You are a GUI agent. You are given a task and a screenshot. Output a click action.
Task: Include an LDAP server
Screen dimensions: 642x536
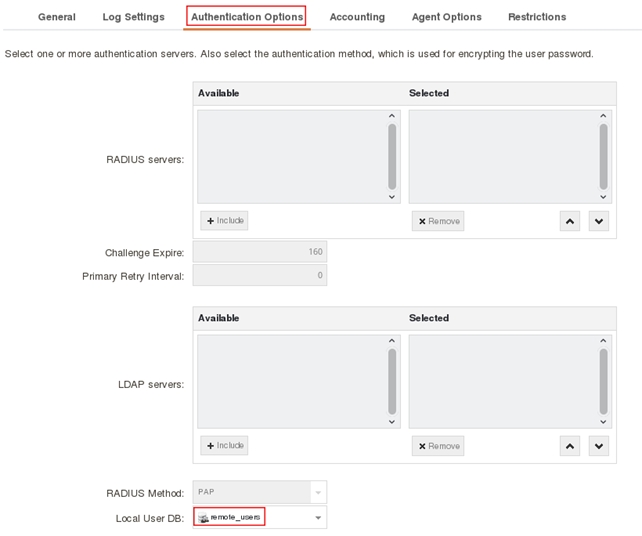click(x=224, y=446)
